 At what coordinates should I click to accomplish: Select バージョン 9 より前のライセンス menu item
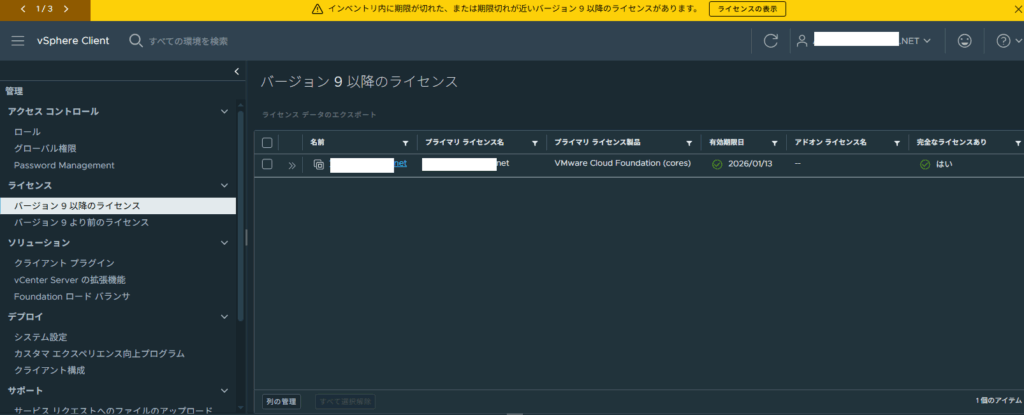coord(81,223)
